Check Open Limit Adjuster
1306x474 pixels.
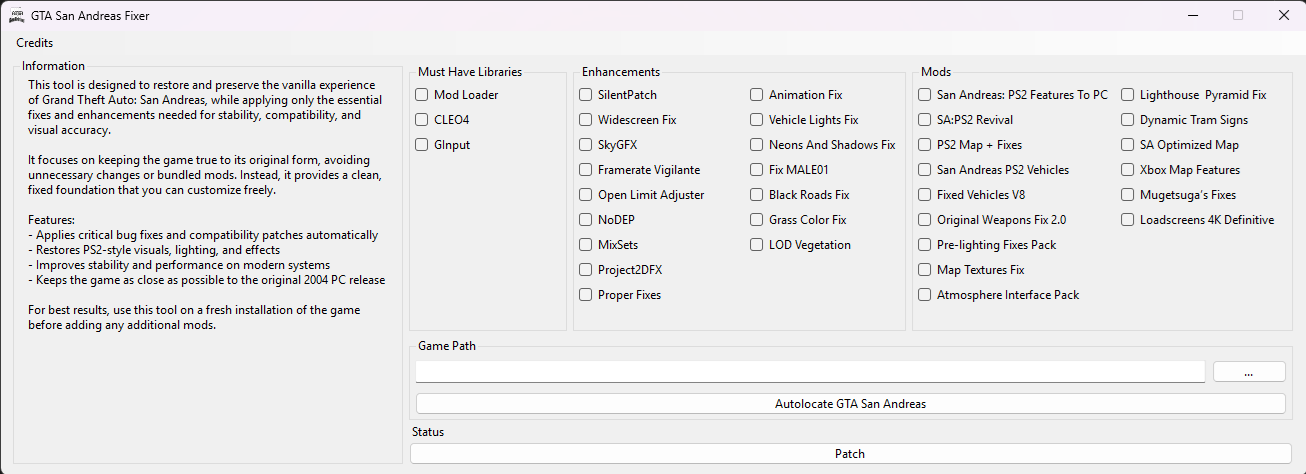pyautogui.click(x=586, y=195)
